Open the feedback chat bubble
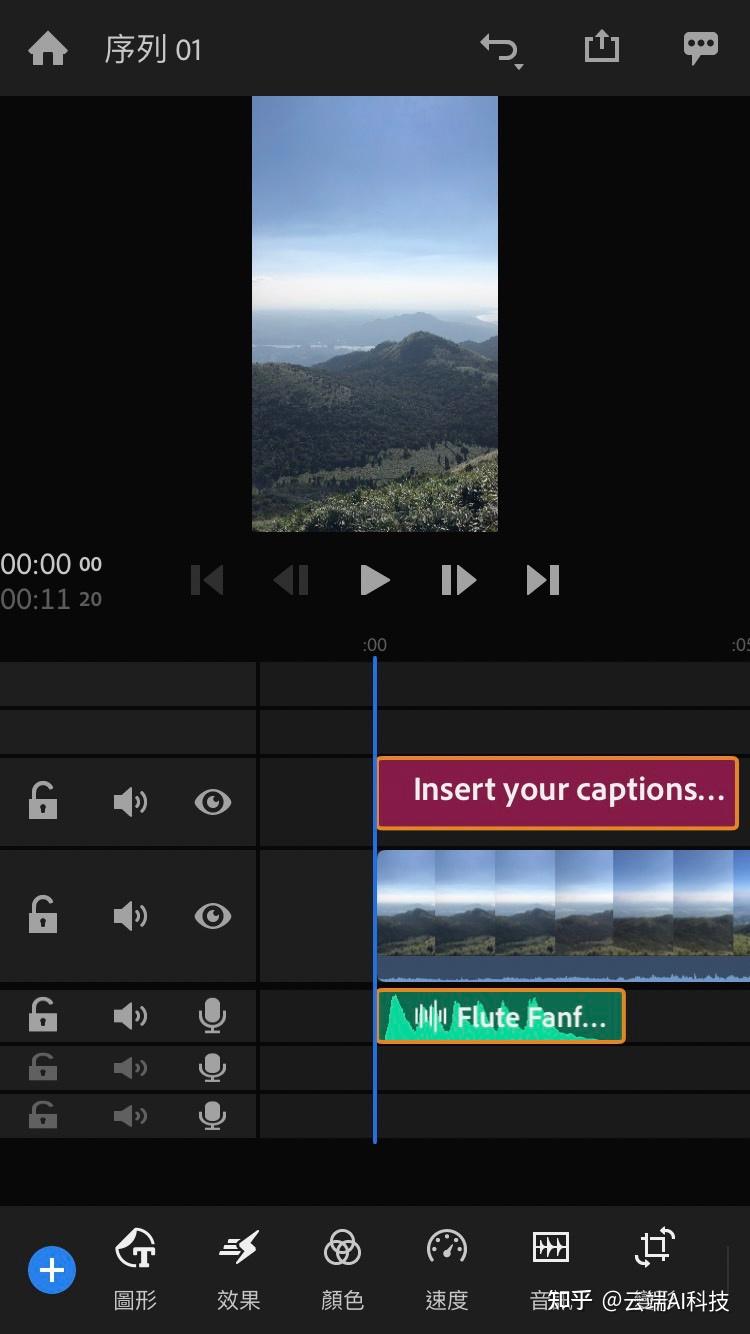This screenshot has height=1334, width=750. click(700, 49)
